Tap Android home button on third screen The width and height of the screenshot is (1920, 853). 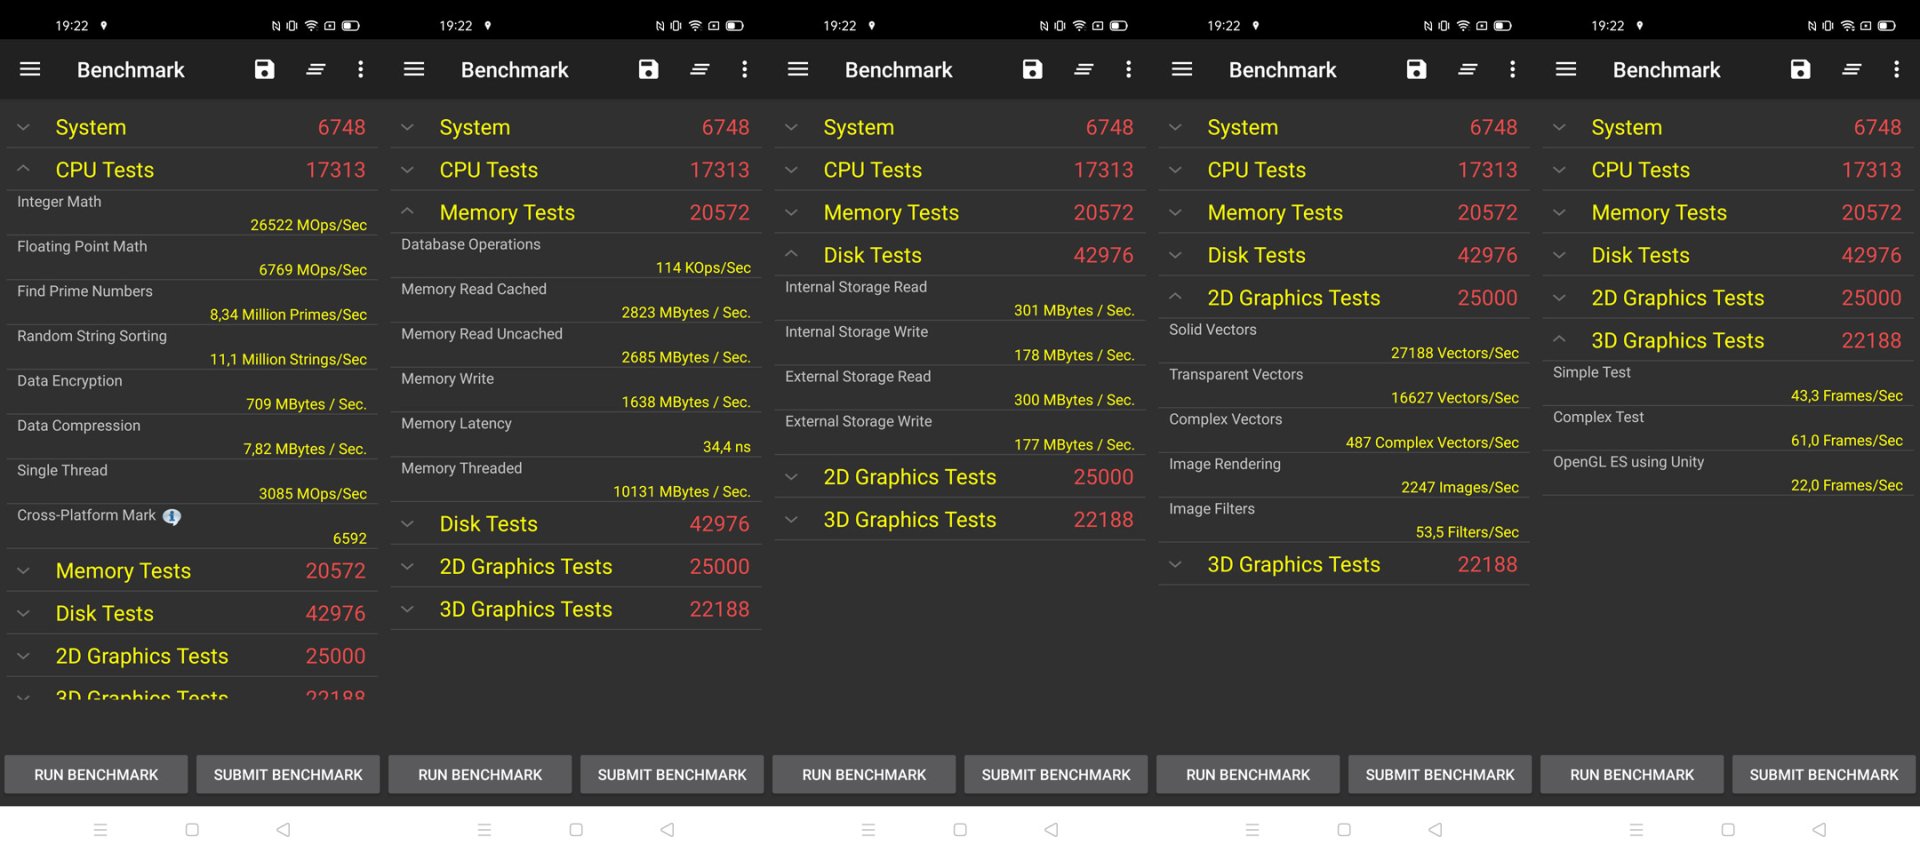click(x=960, y=830)
